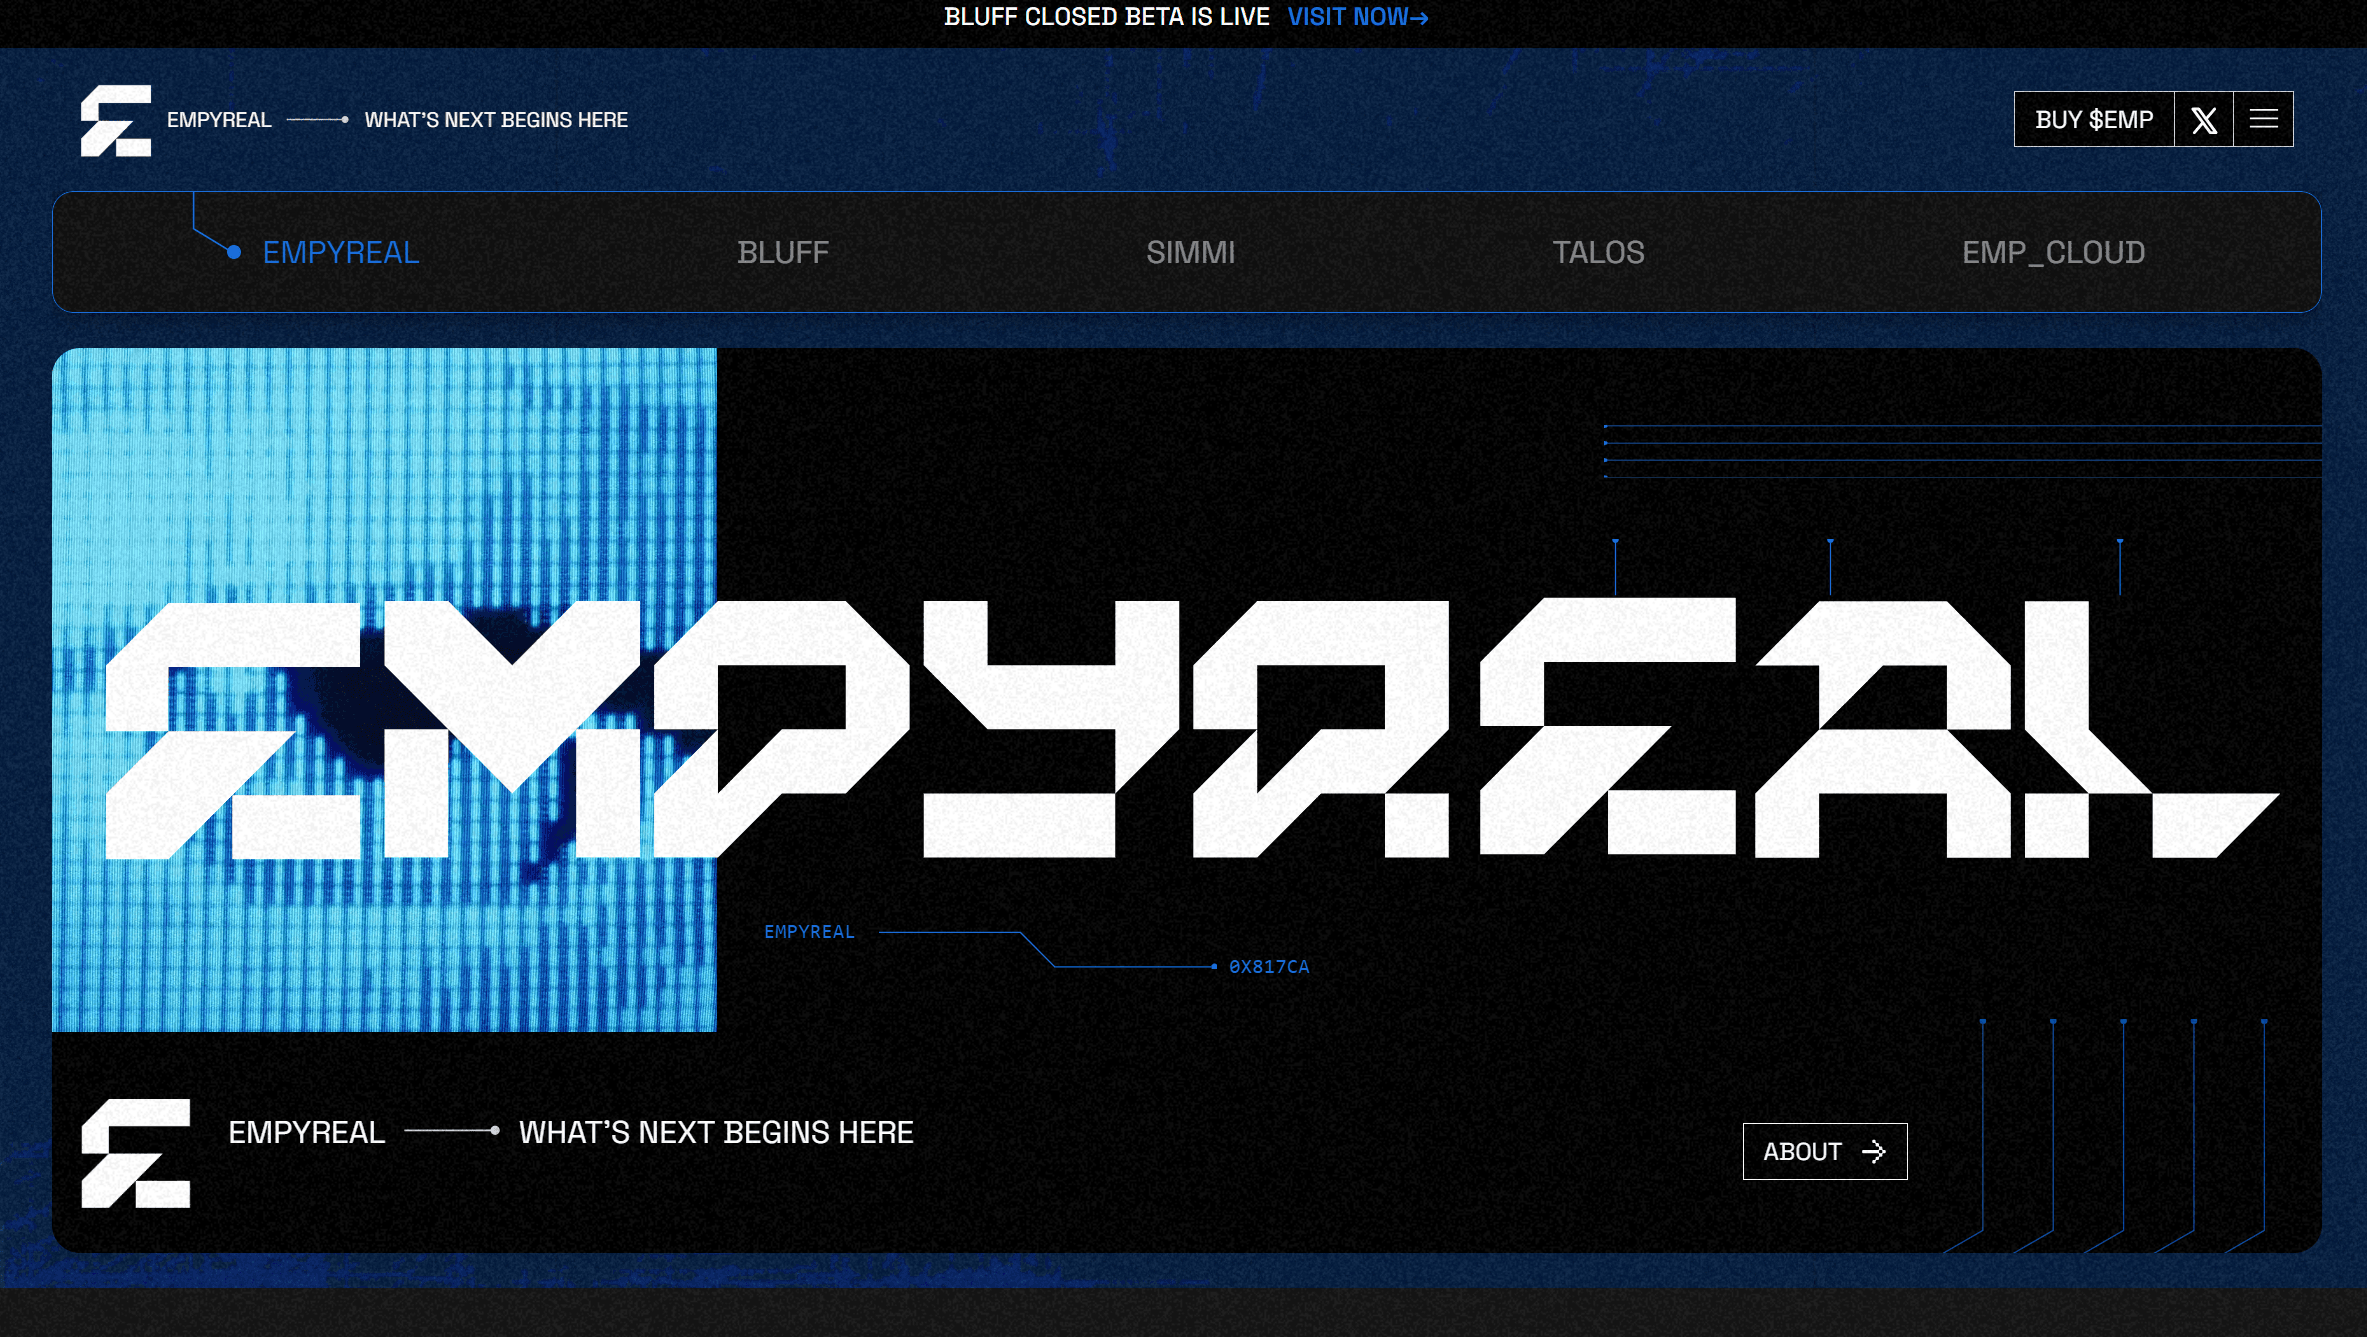Click the 0X817CA contract address label
Screen dimensions: 2367x1337
click(x=1269, y=966)
